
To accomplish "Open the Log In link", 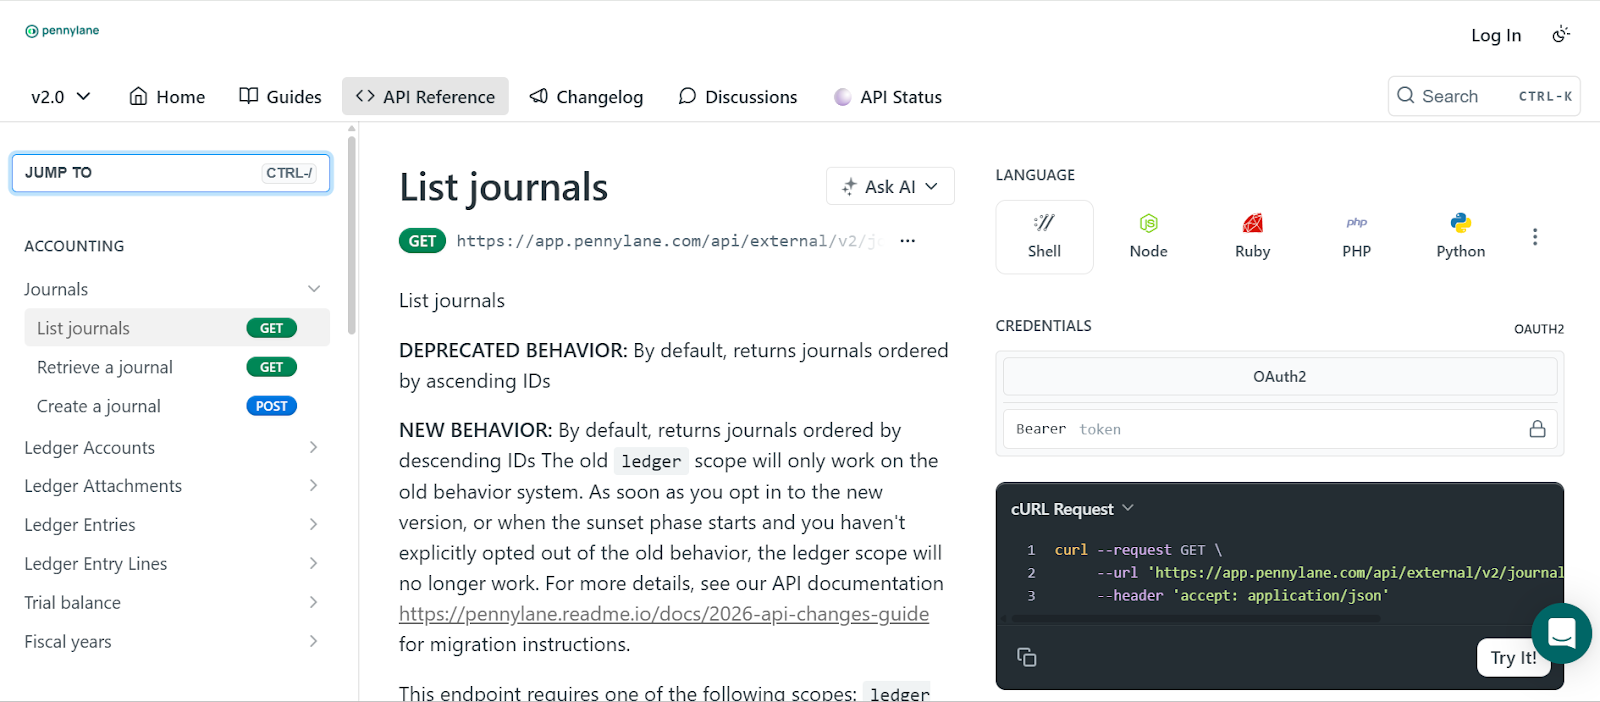I will point(1496,35).
